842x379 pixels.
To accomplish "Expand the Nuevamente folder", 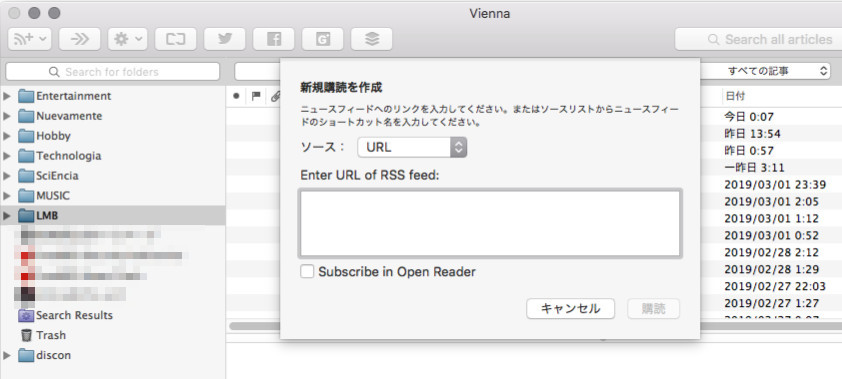I will [x=7, y=116].
